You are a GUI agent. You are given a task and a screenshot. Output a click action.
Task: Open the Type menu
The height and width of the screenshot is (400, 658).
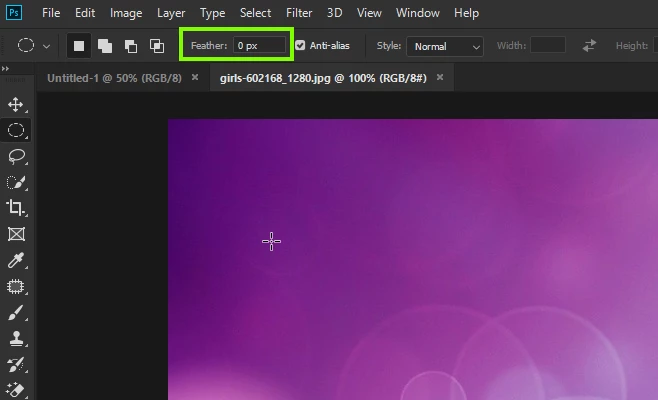click(212, 13)
